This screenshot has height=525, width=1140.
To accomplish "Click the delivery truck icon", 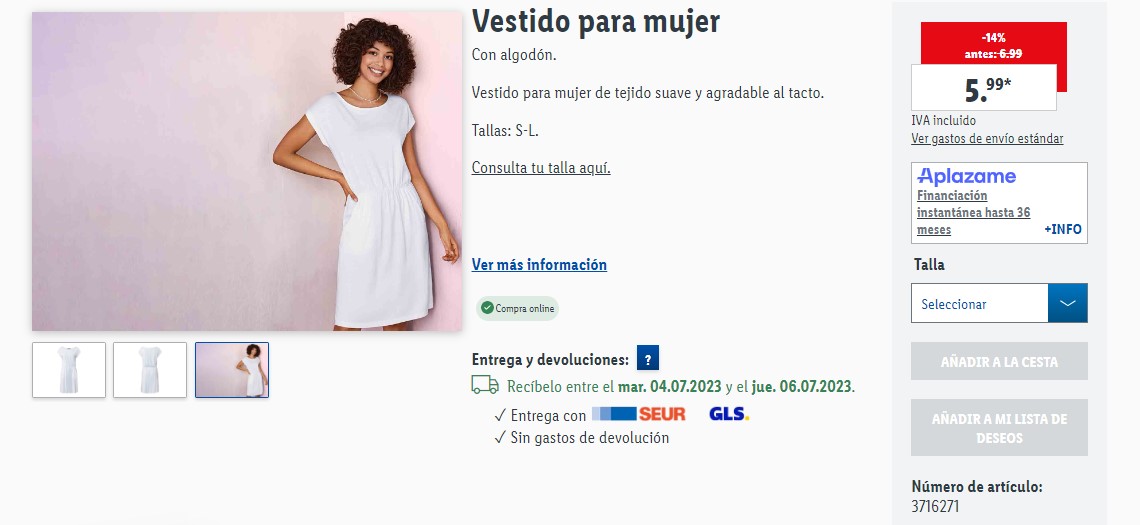I will pos(485,385).
